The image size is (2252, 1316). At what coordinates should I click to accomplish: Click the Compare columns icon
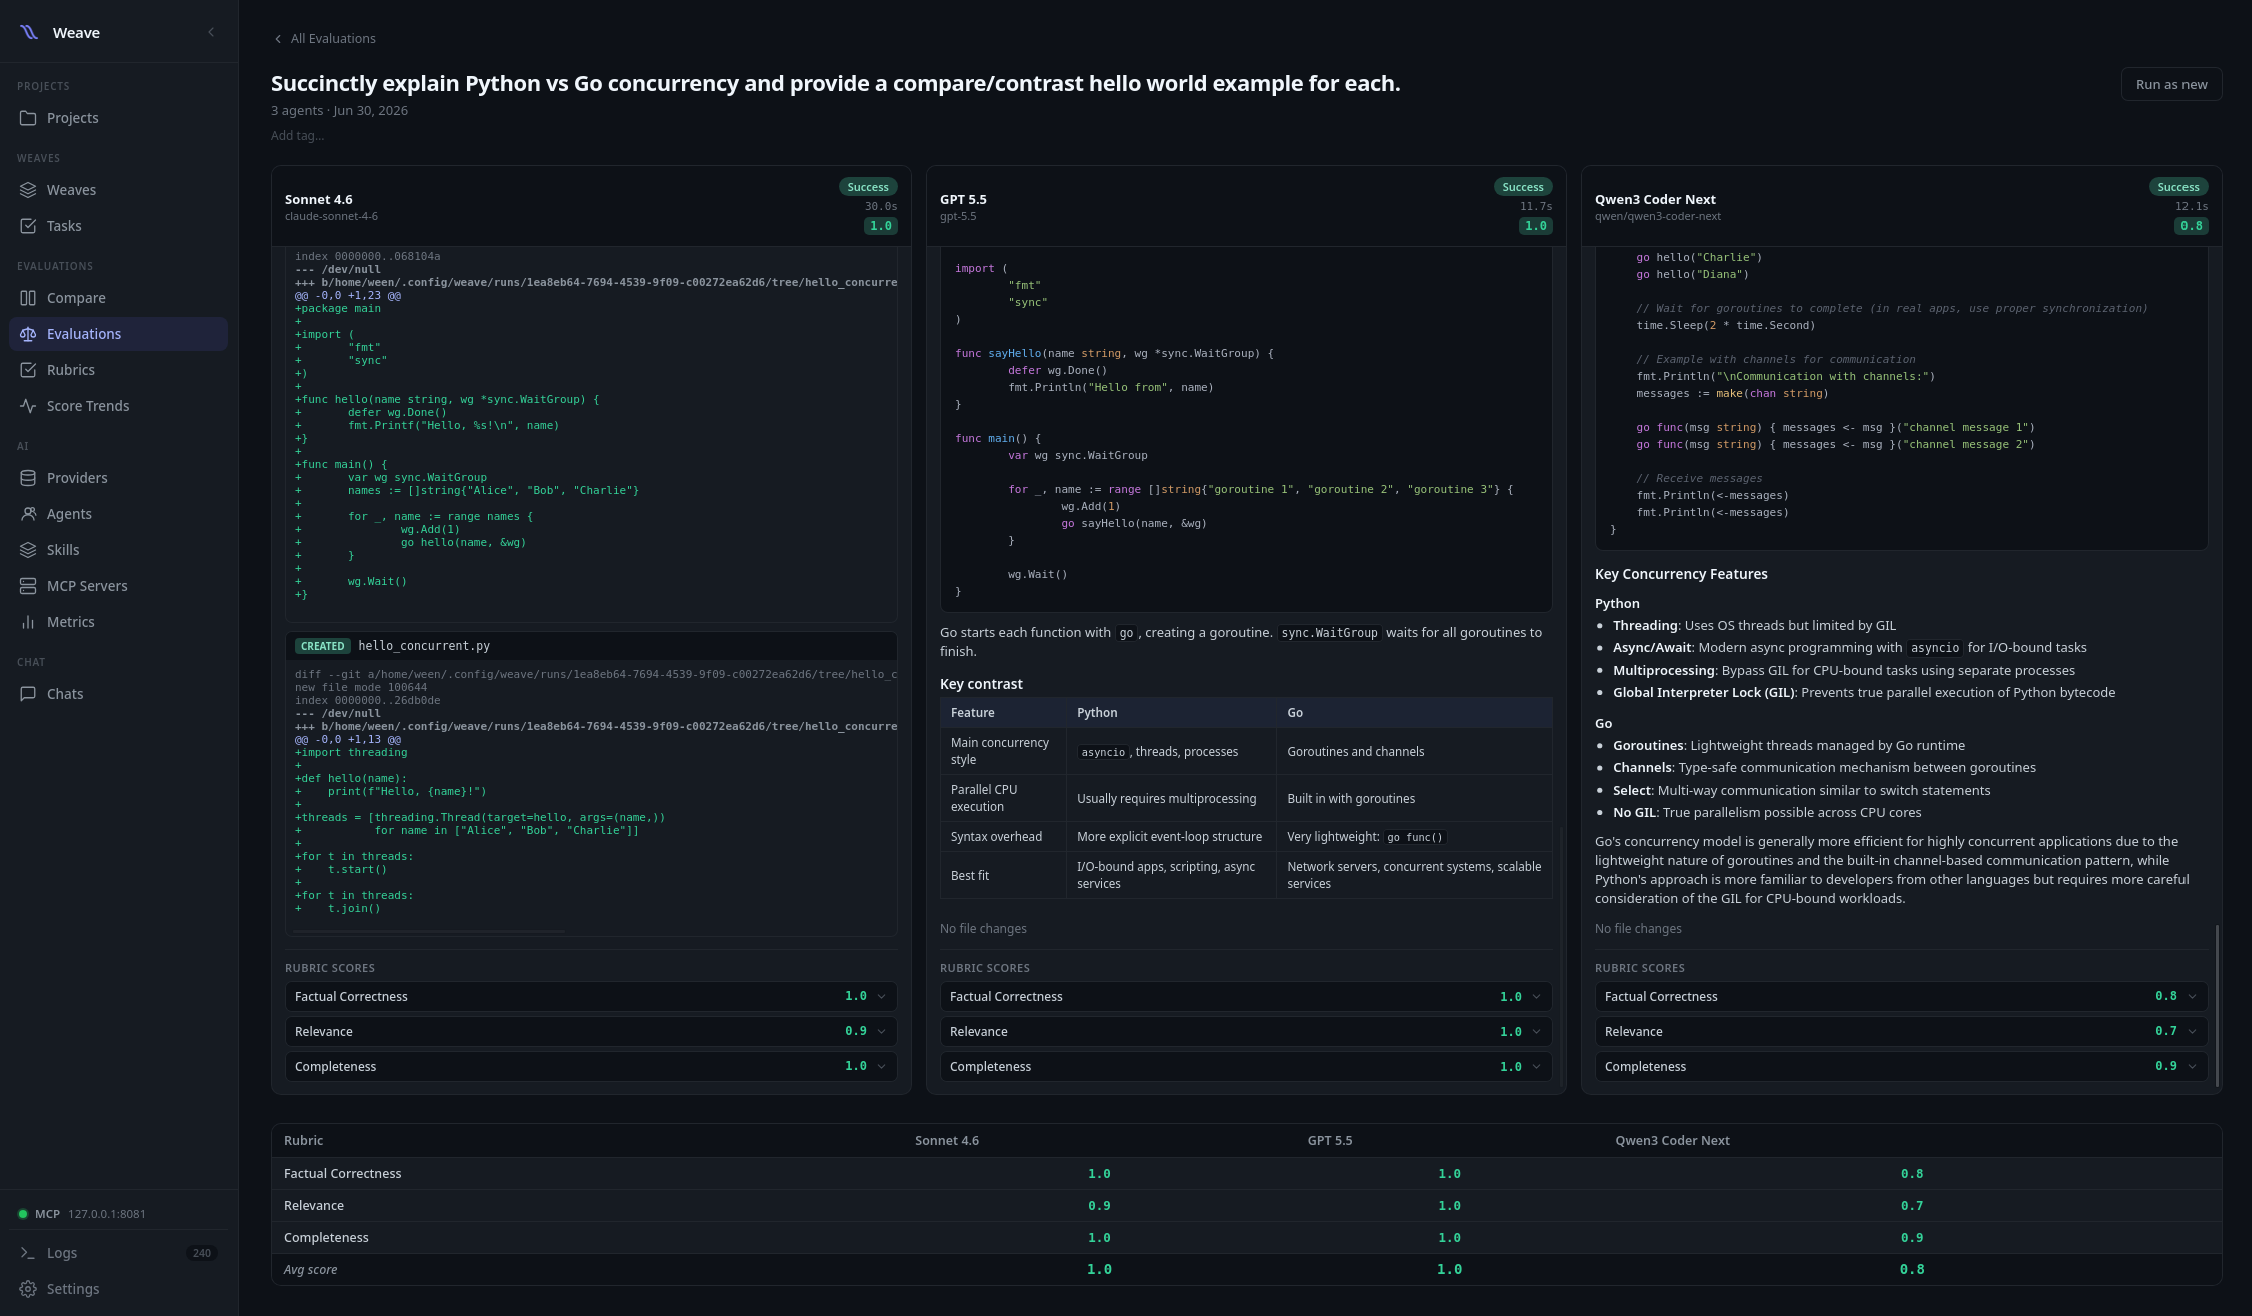coord(28,298)
